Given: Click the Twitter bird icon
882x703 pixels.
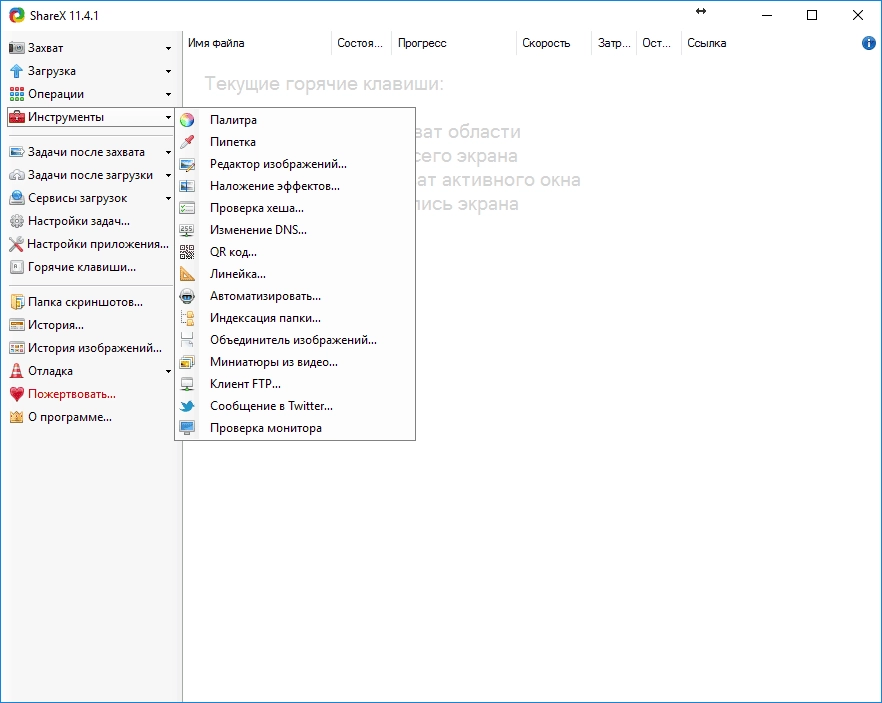Looking at the screenshot, I should 187,406.
